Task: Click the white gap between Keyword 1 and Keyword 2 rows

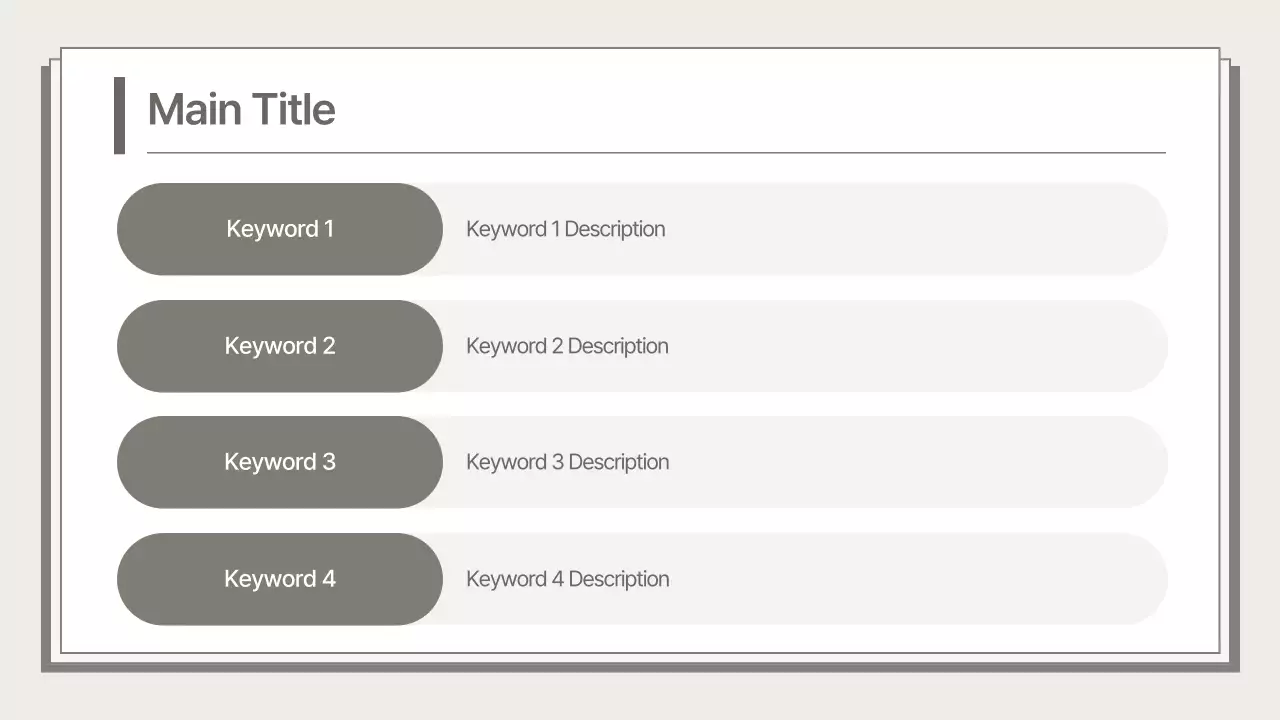Action: tap(640, 288)
